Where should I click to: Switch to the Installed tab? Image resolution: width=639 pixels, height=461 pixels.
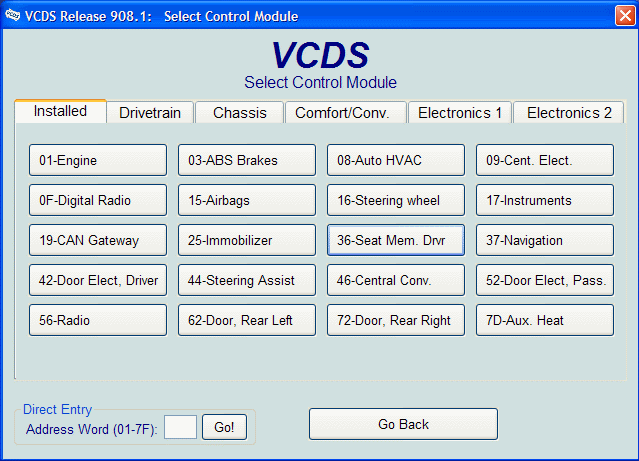(60, 111)
